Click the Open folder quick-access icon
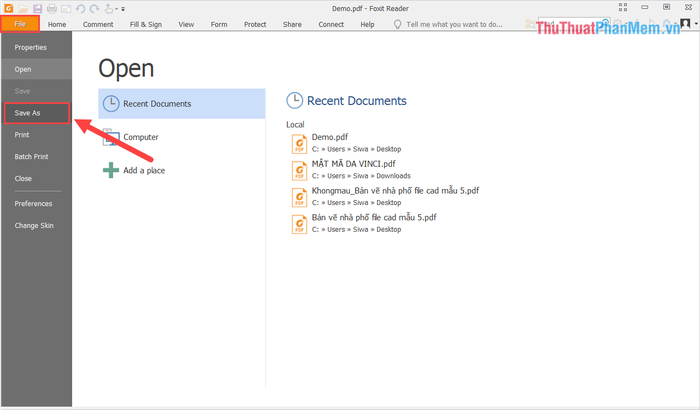Viewport: 700px width, 410px height. pos(23,8)
